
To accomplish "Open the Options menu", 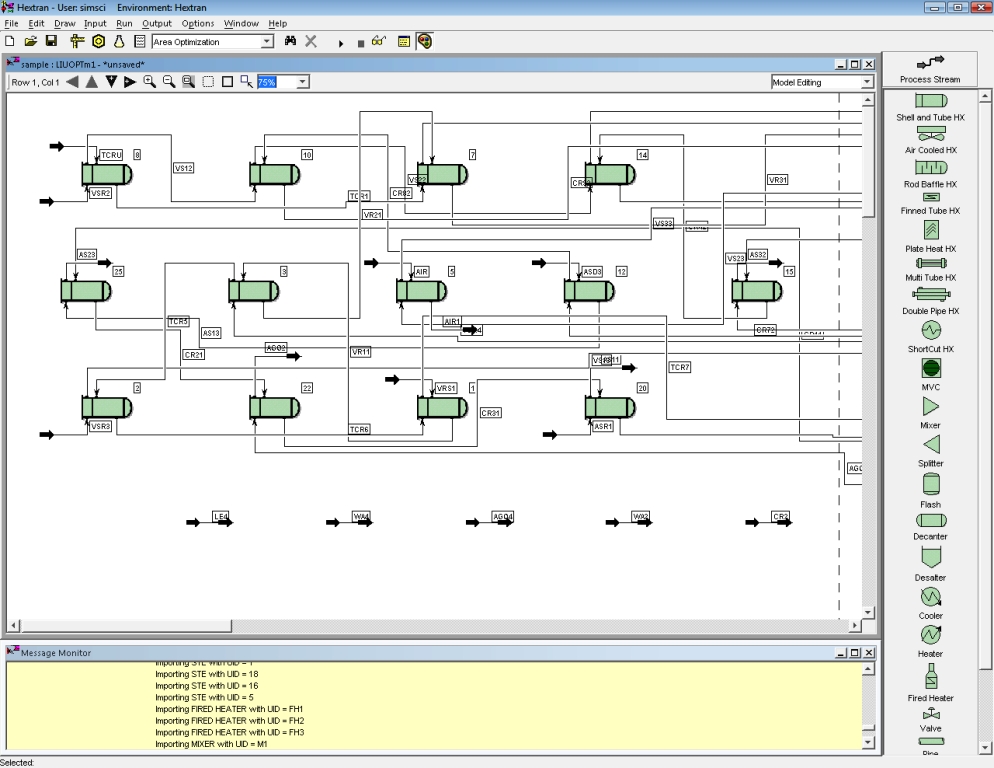I will point(198,23).
